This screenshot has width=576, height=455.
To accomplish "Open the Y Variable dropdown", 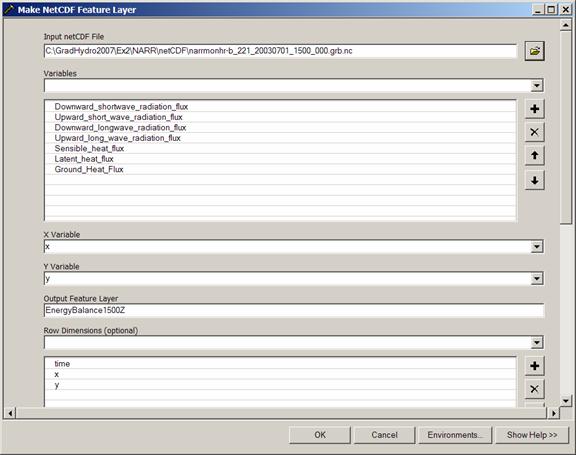I will pos(537,279).
